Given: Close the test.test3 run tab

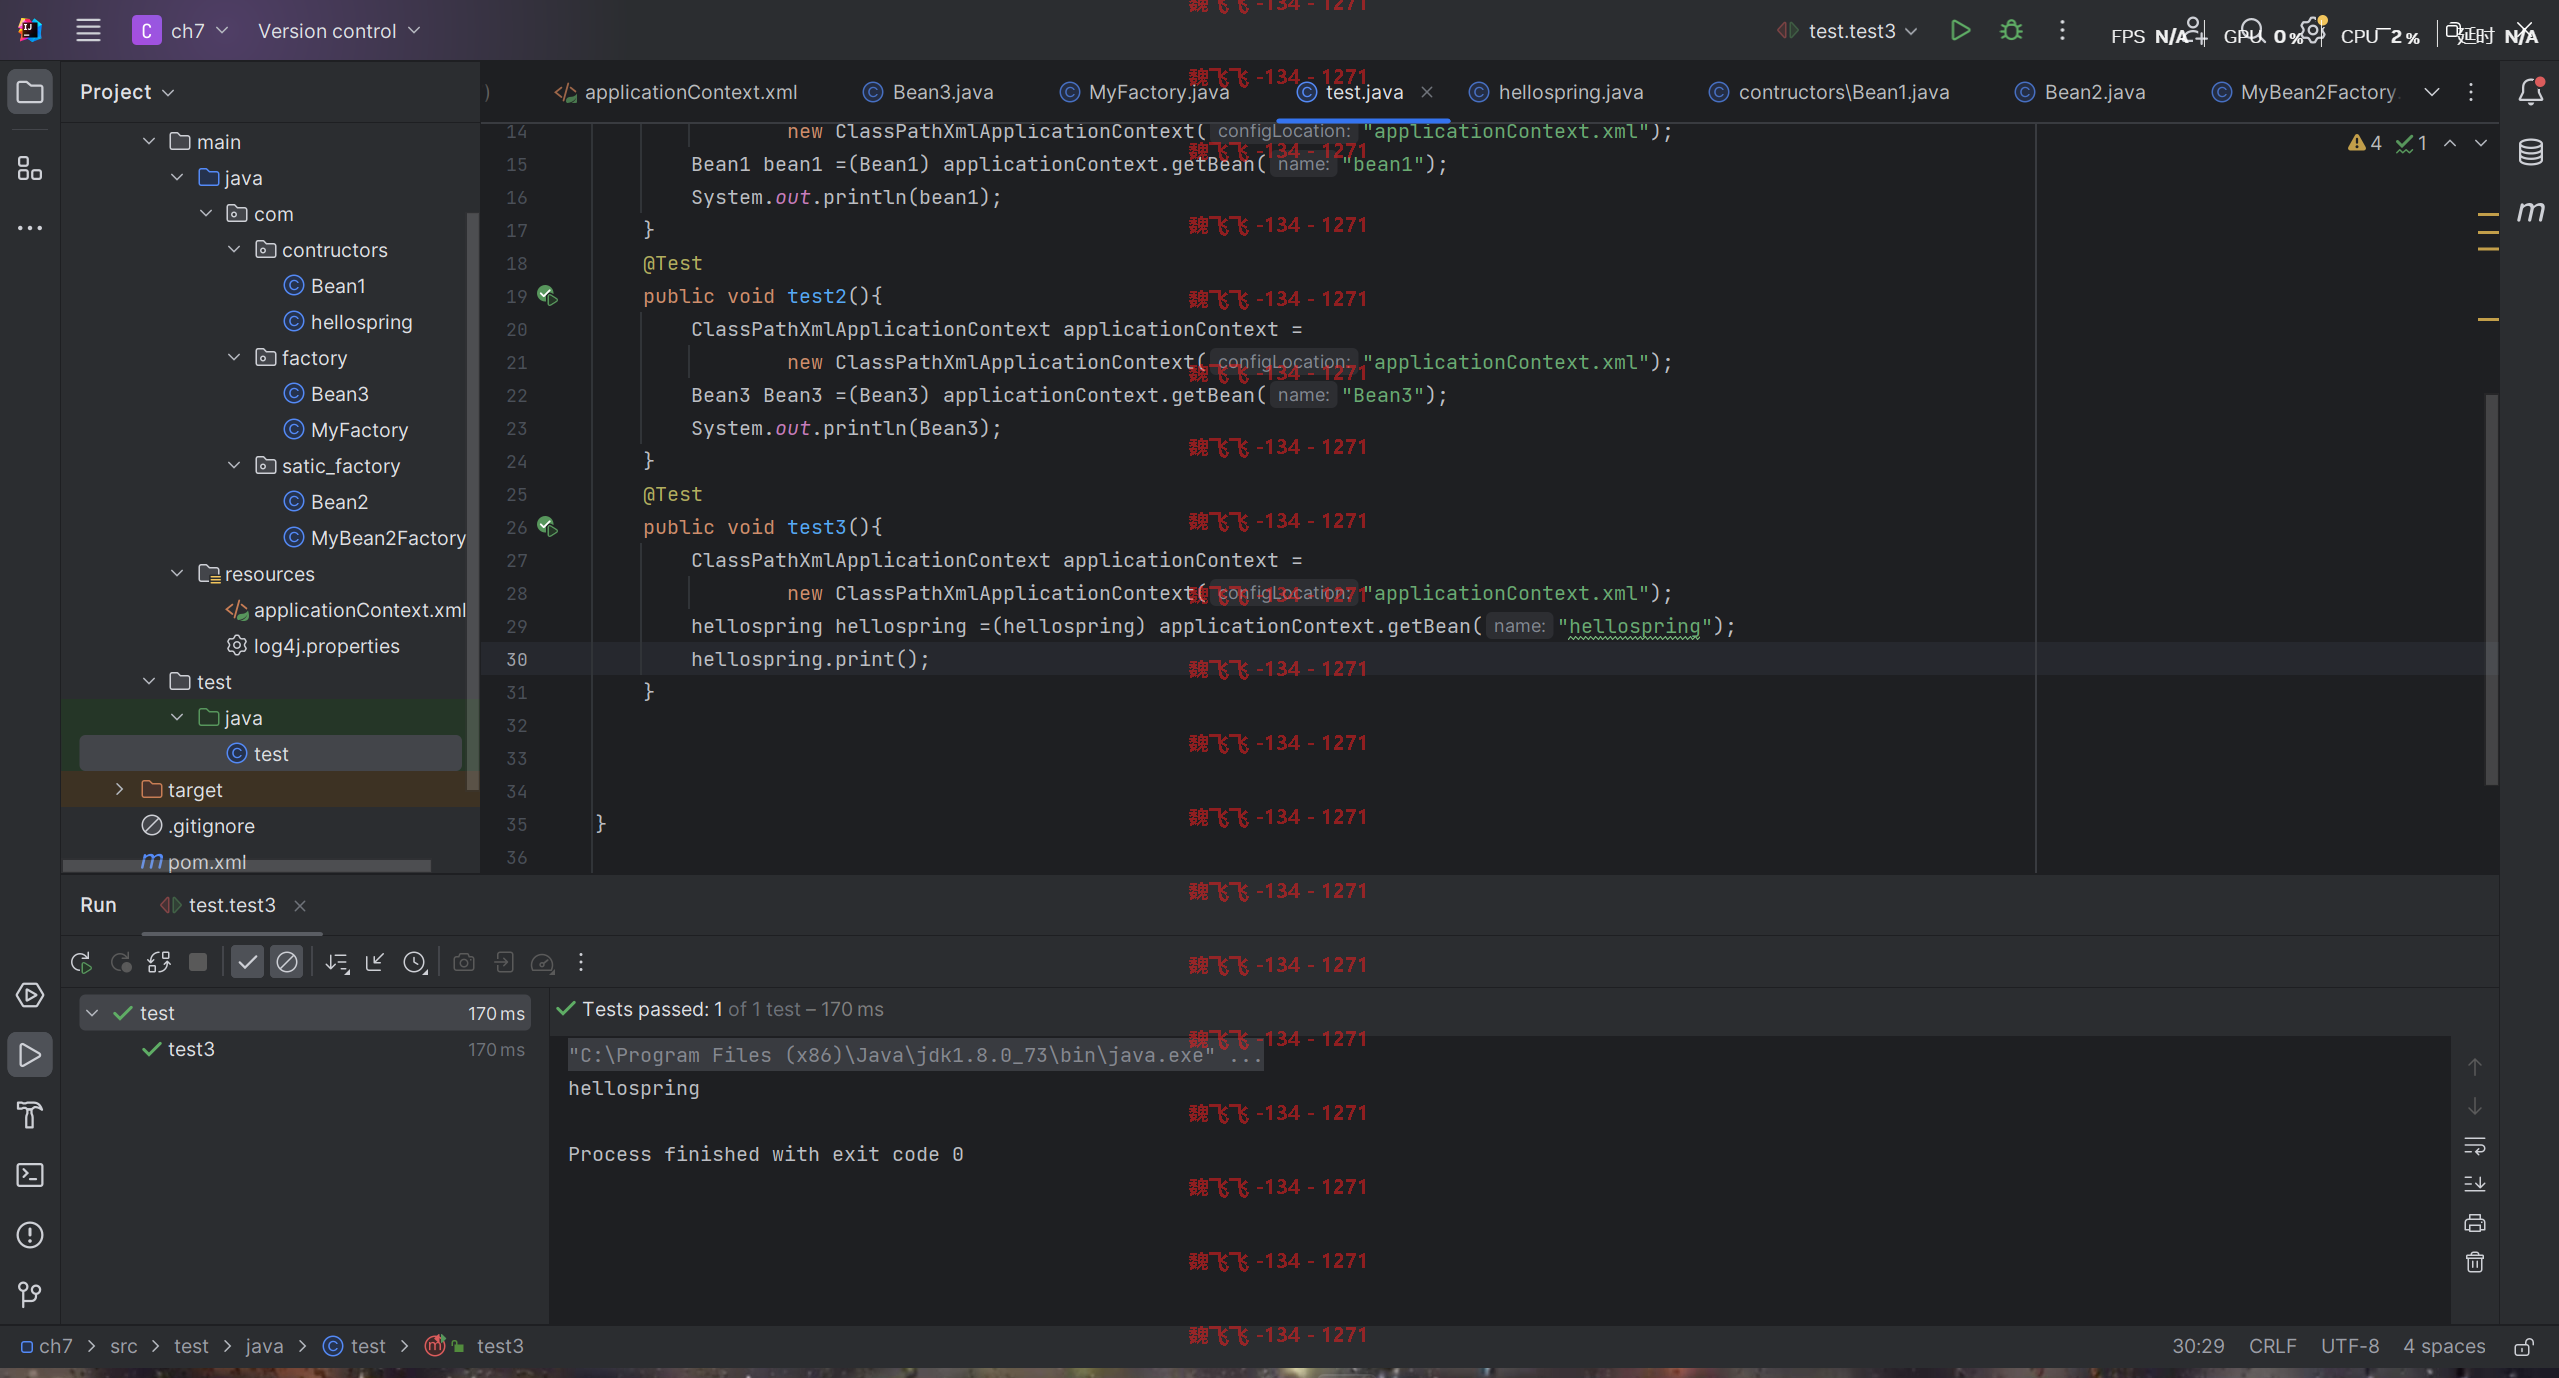Looking at the screenshot, I should coord(300,905).
